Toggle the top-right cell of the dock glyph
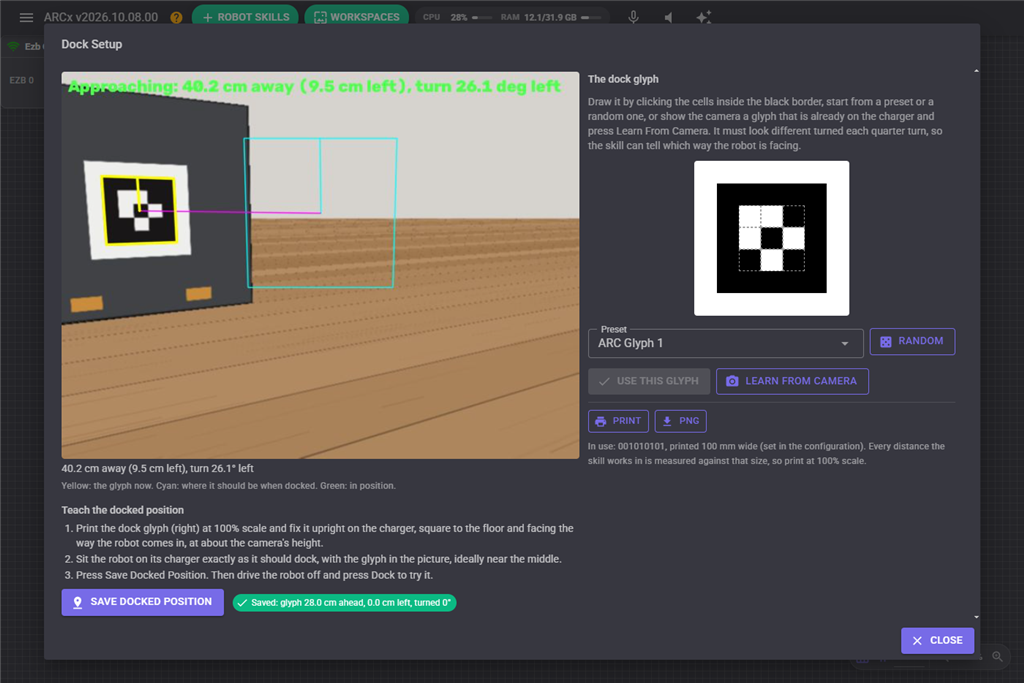This screenshot has width=1024, height=683. point(793,216)
